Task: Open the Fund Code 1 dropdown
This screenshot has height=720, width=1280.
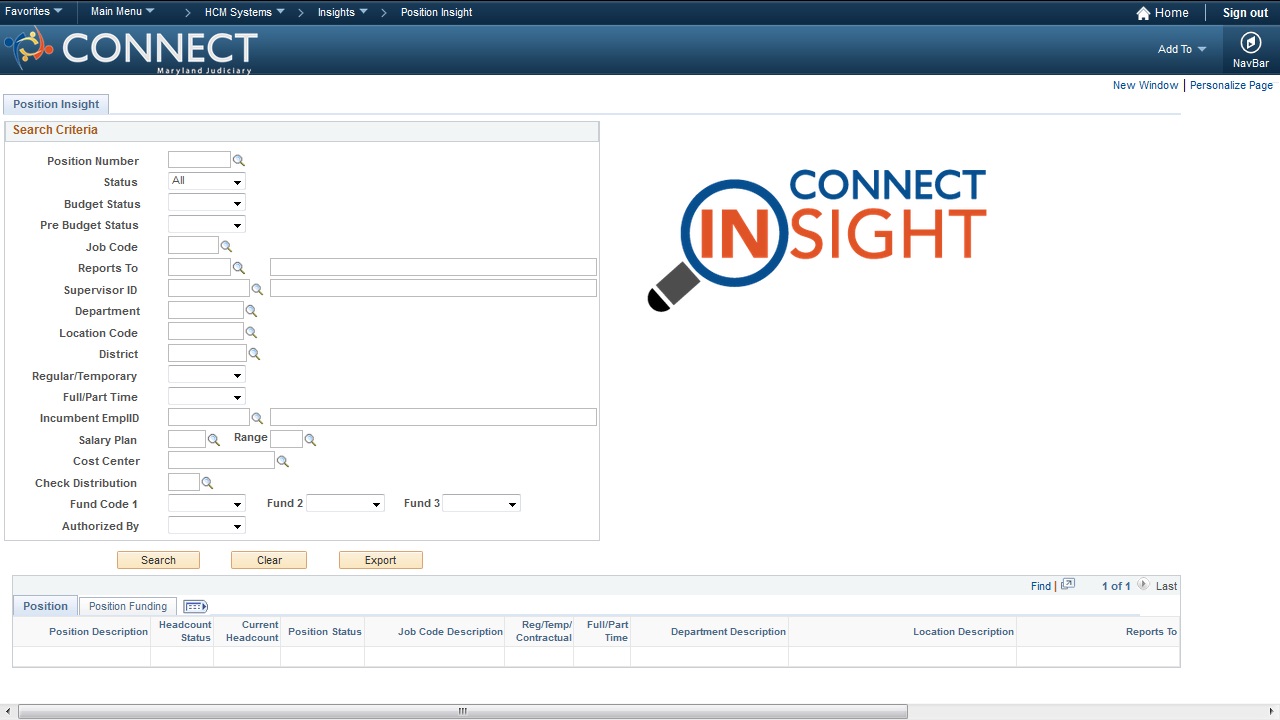Action: [207, 504]
